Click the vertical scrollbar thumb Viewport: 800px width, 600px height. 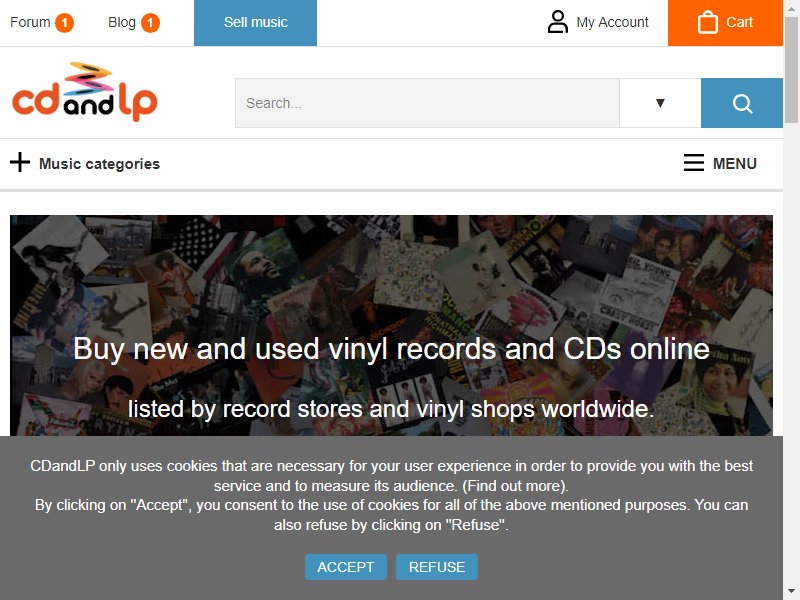tap(791, 69)
